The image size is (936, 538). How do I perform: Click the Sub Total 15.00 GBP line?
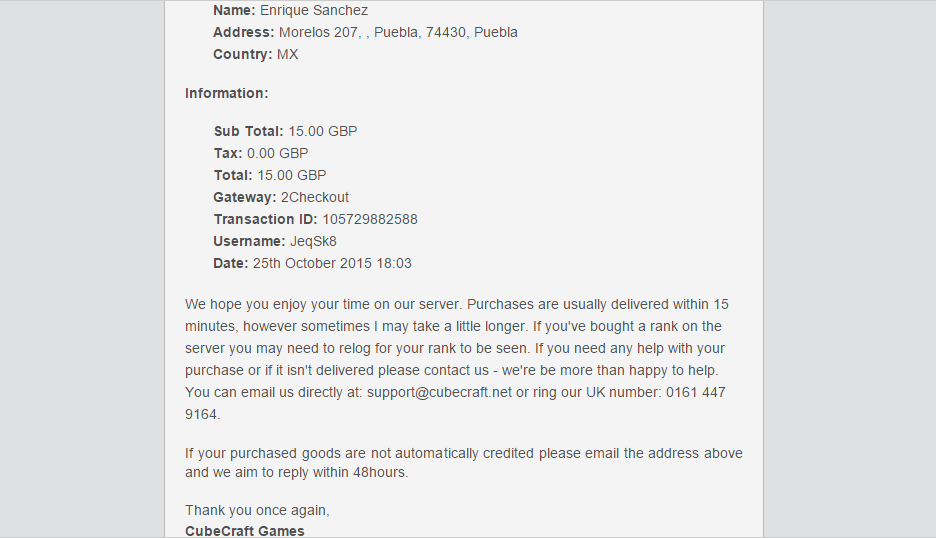click(285, 131)
